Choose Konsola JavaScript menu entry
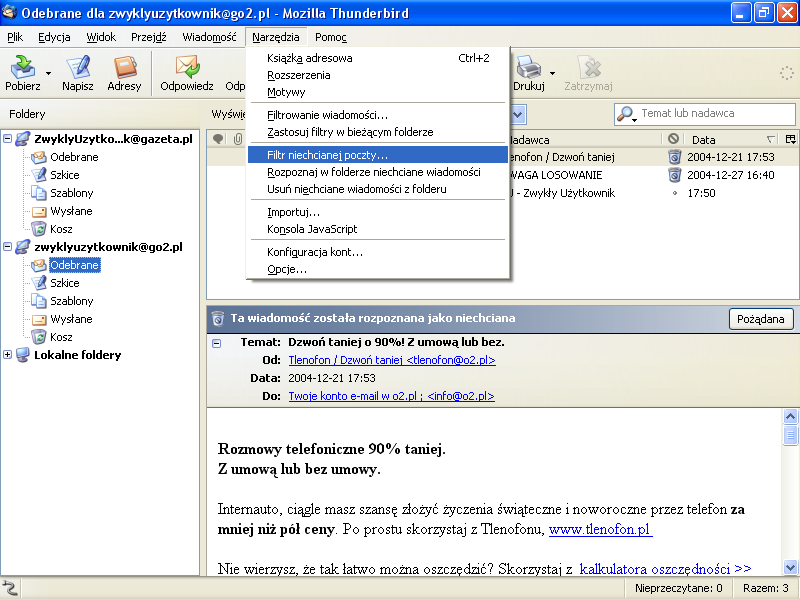The height and width of the screenshot is (600, 800). [x=378, y=229]
